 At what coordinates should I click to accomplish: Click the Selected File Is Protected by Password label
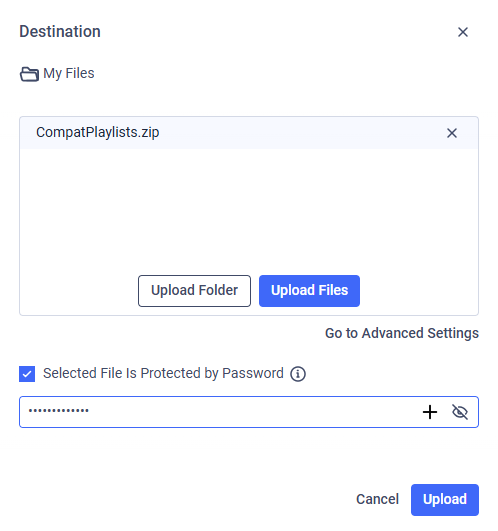click(163, 373)
